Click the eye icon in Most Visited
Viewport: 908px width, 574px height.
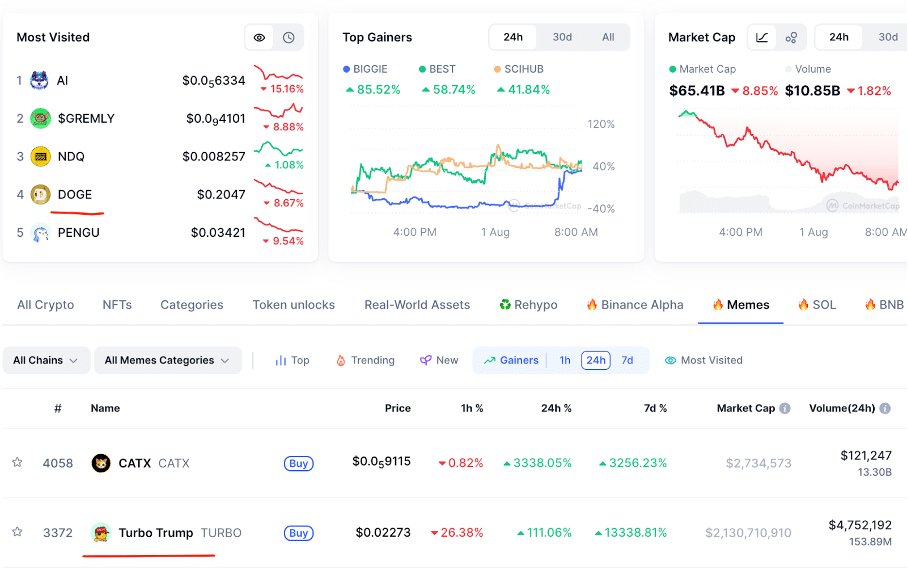pyautogui.click(x=260, y=38)
